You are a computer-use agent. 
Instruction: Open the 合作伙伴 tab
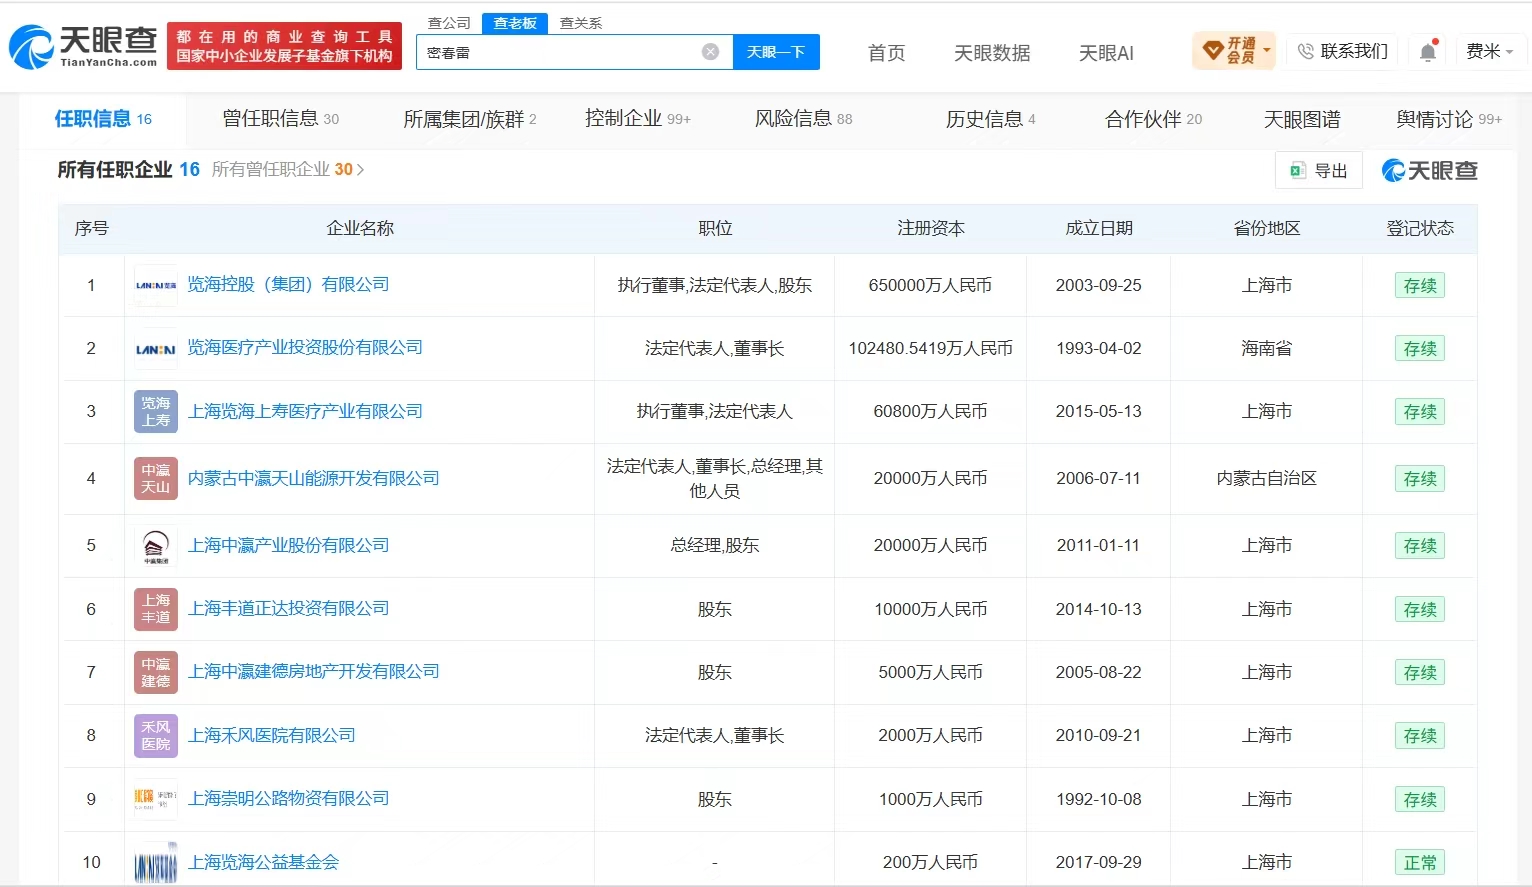tap(1154, 119)
